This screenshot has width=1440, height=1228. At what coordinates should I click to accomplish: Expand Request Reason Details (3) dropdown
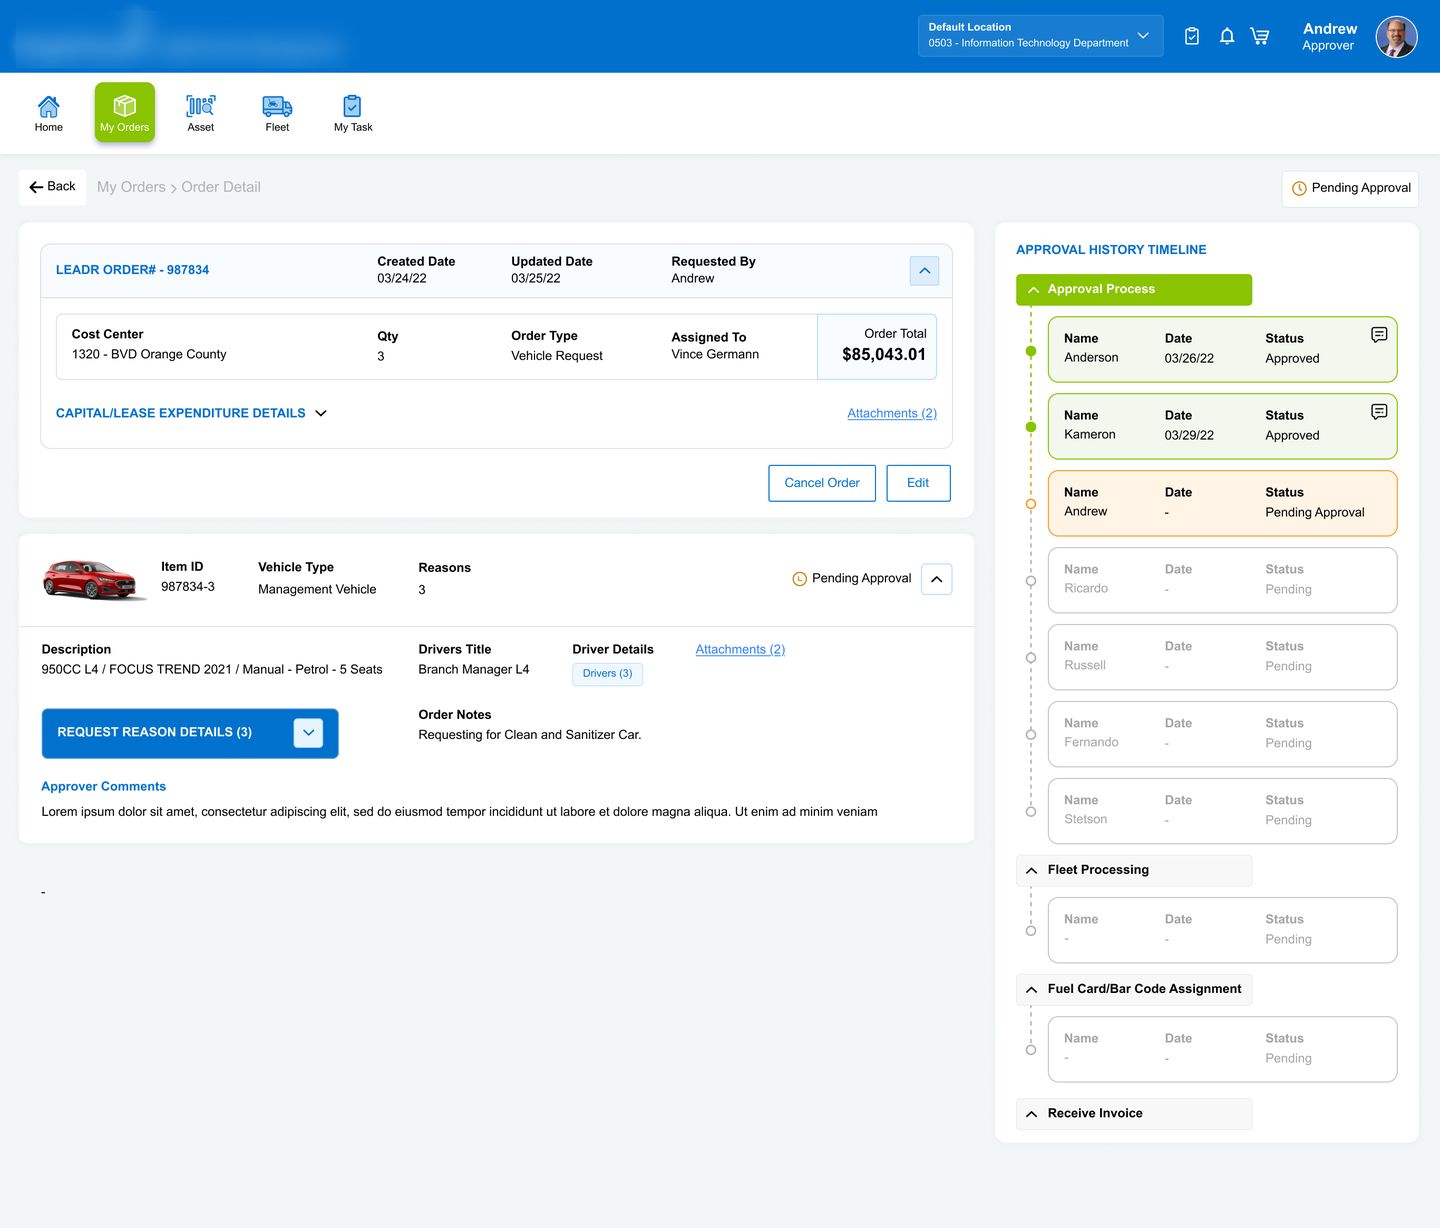click(x=190, y=733)
